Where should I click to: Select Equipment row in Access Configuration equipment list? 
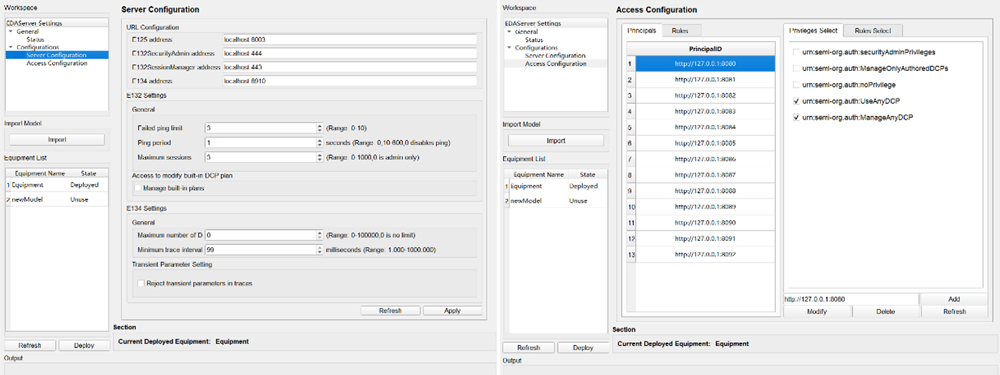pyautogui.click(x=555, y=186)
